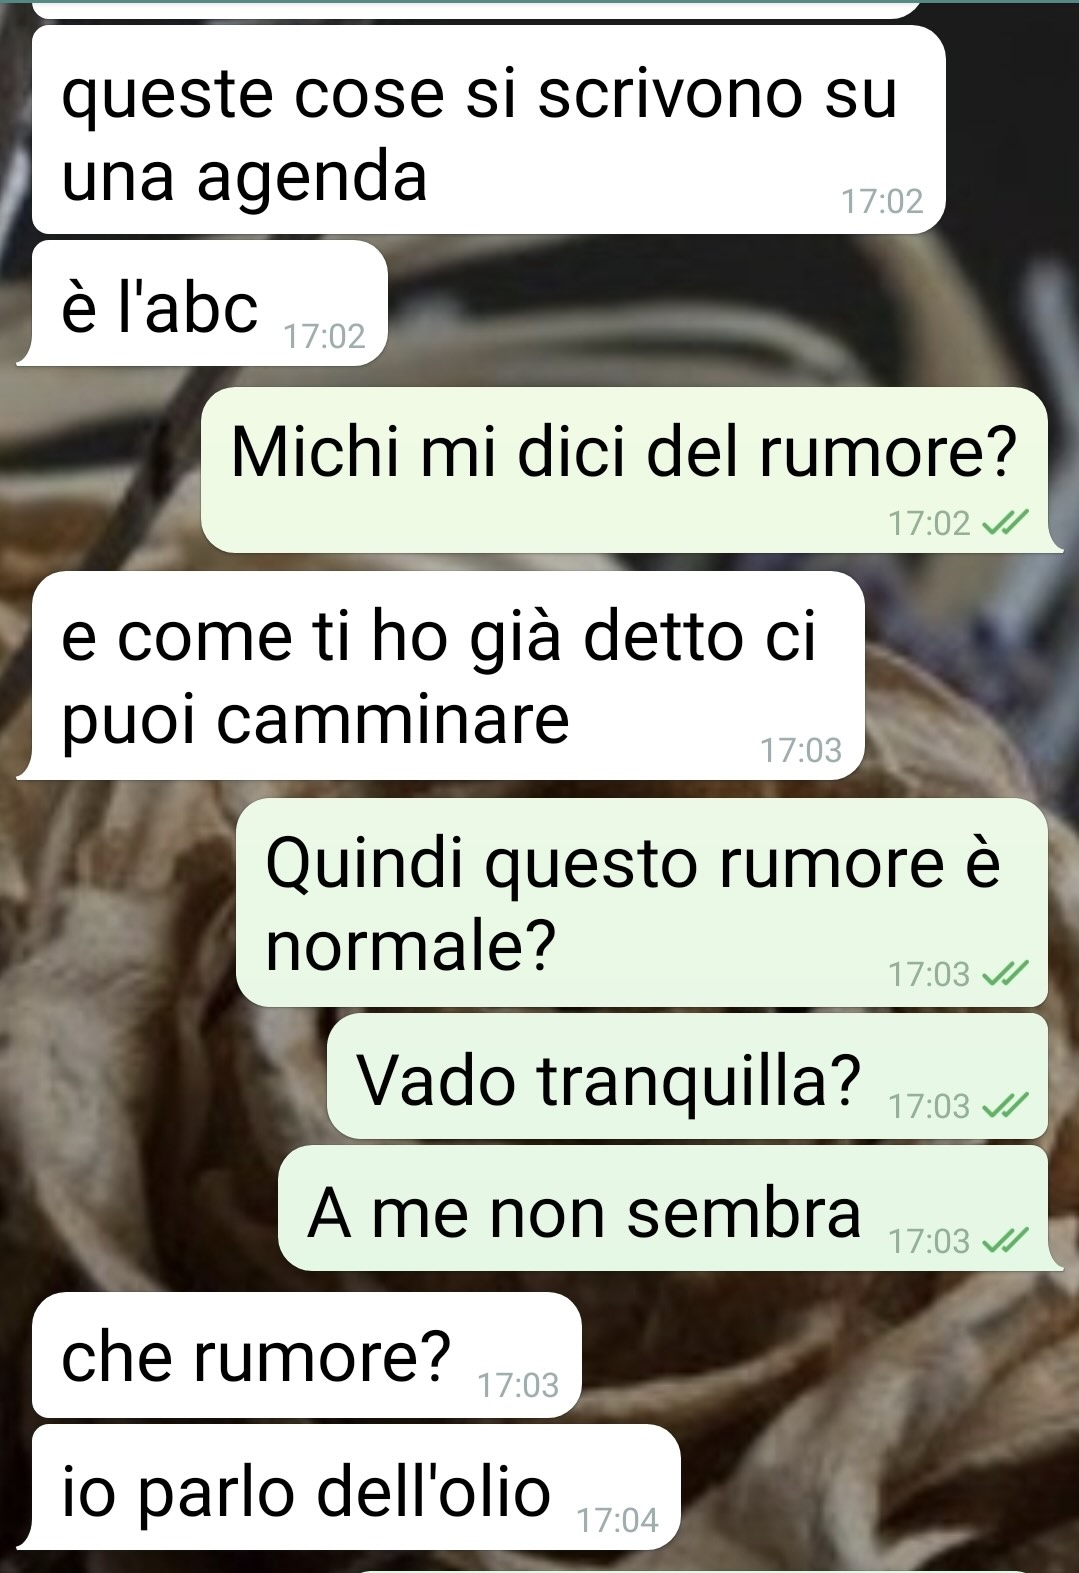Tap the received message 'che rumore?'
This screenshot has width=1079, height=1573.
(x=306, y=1355)
